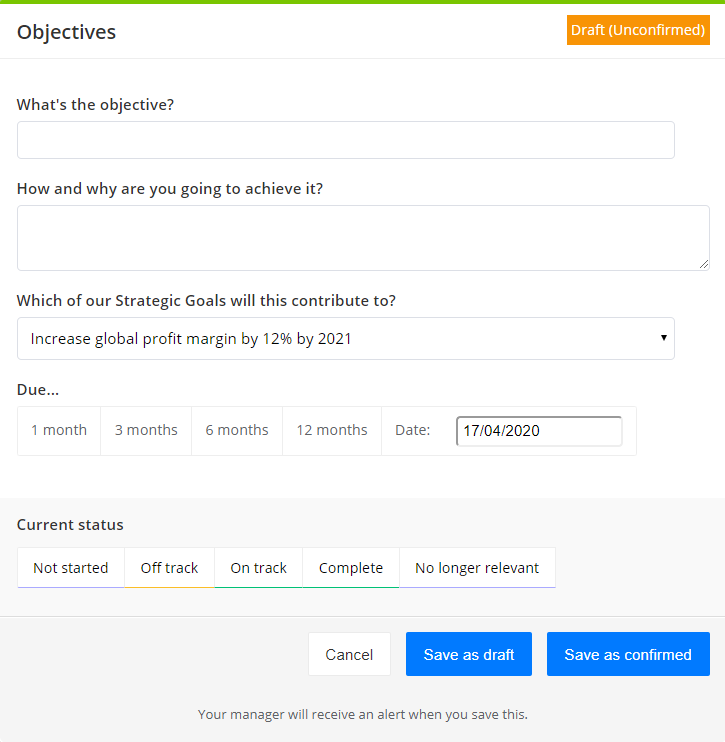The width and height of the screenshot is (725, 742).
Task: Click the objective text input field
Action: point(345,140)
